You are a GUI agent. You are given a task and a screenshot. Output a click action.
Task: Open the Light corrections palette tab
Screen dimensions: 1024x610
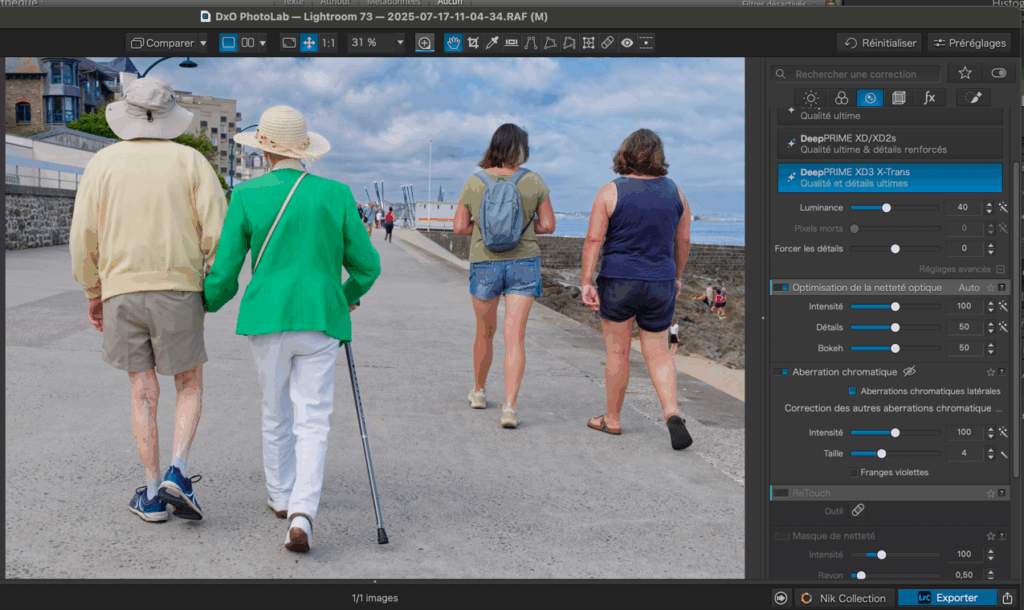click(x=811, y=98)
